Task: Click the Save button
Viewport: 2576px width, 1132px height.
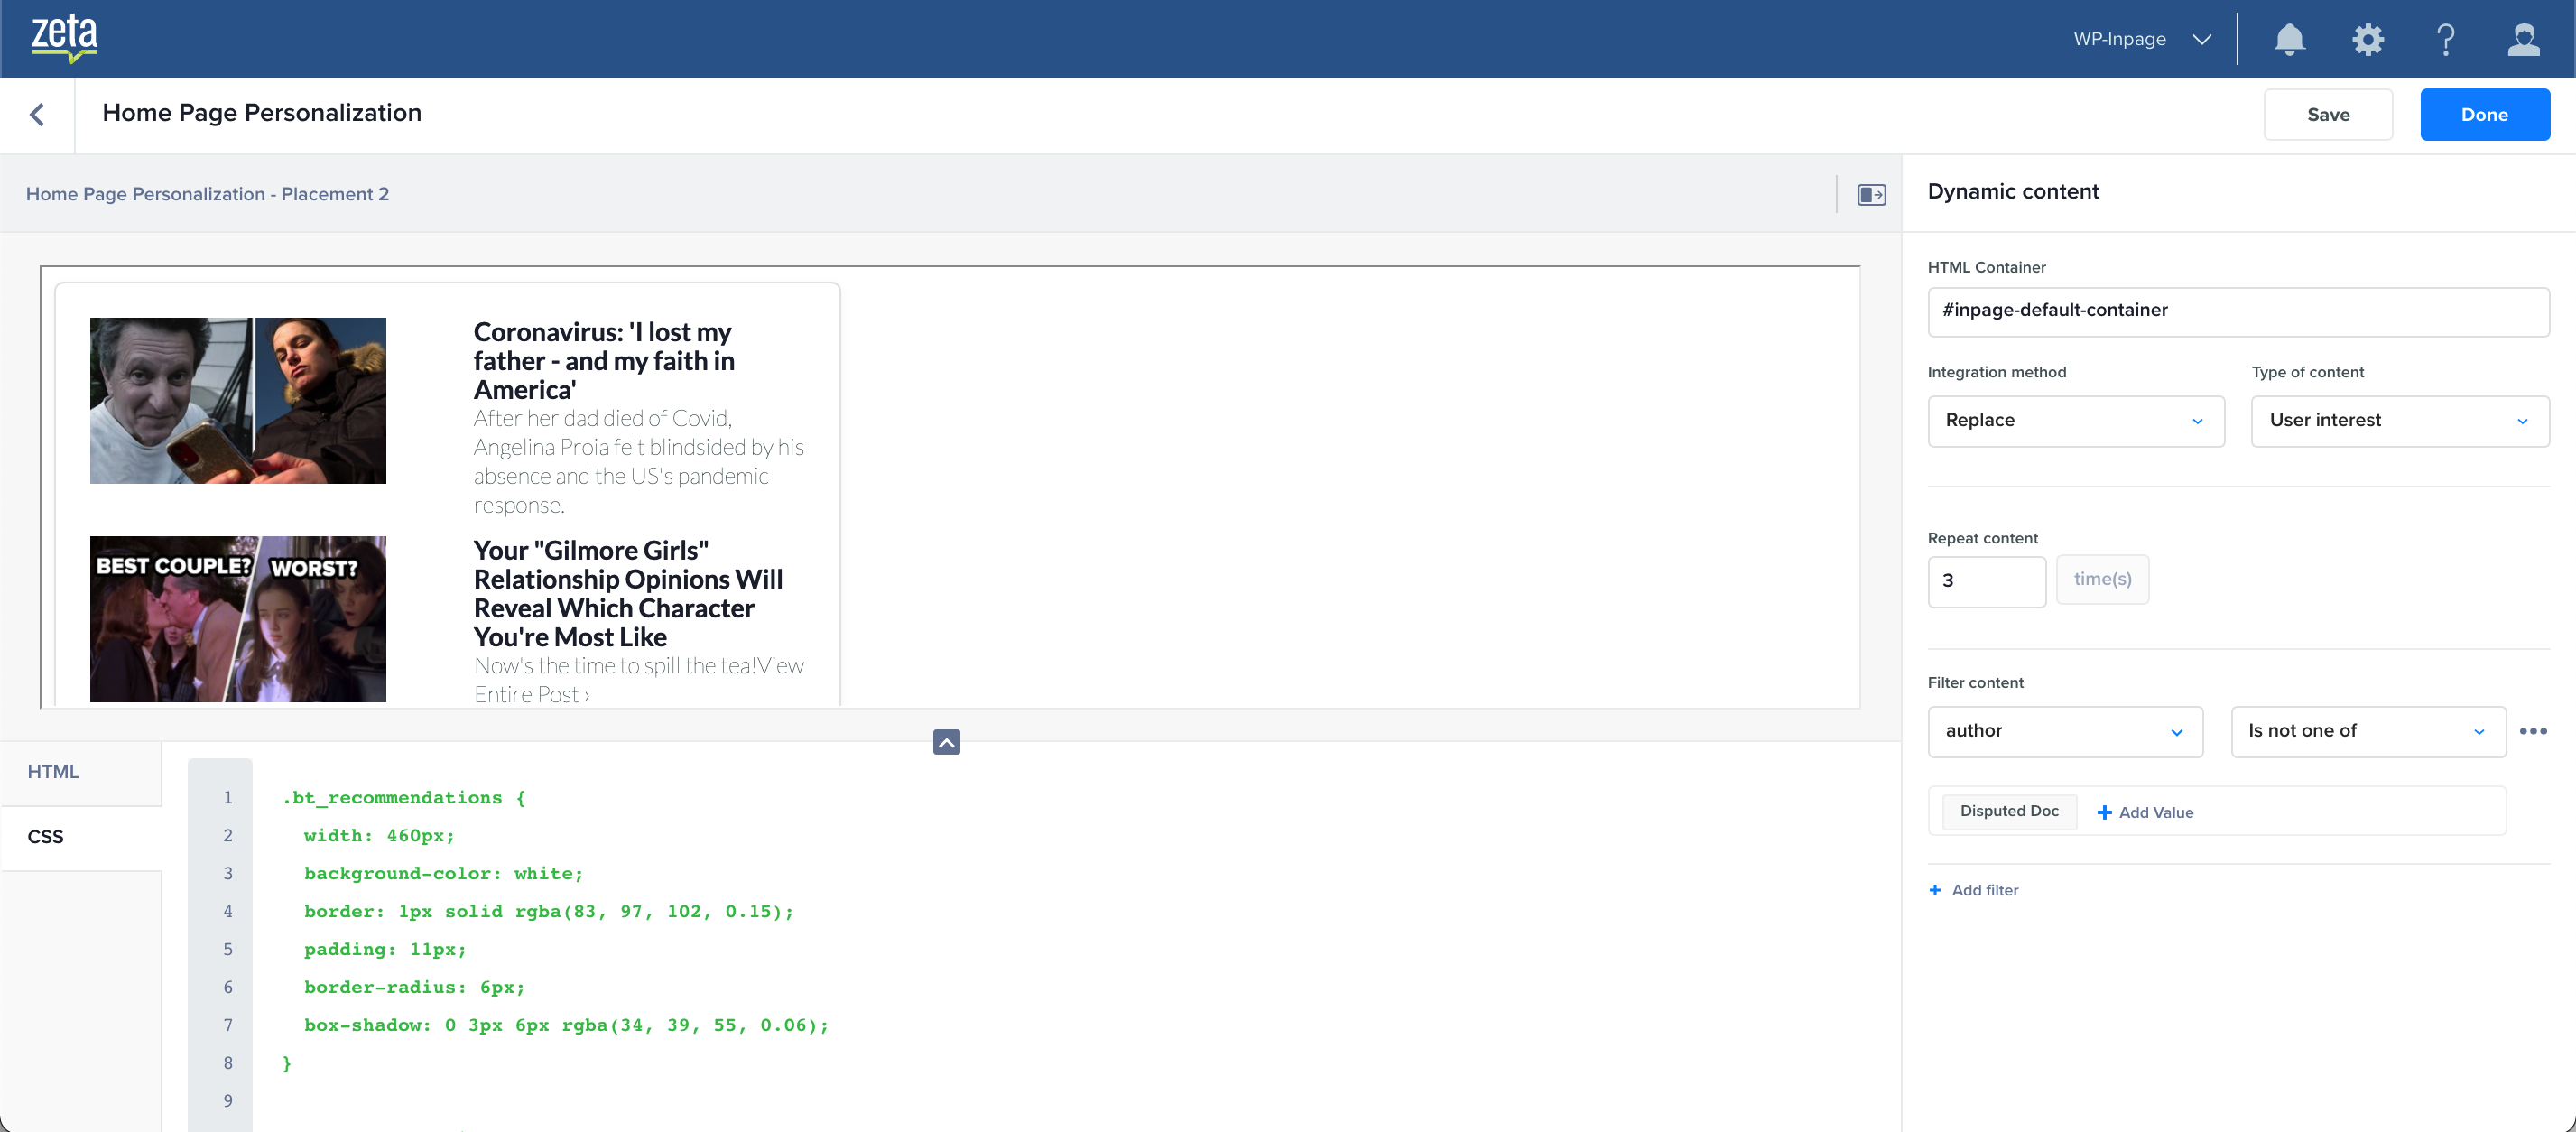Action: coord(2327,114)
